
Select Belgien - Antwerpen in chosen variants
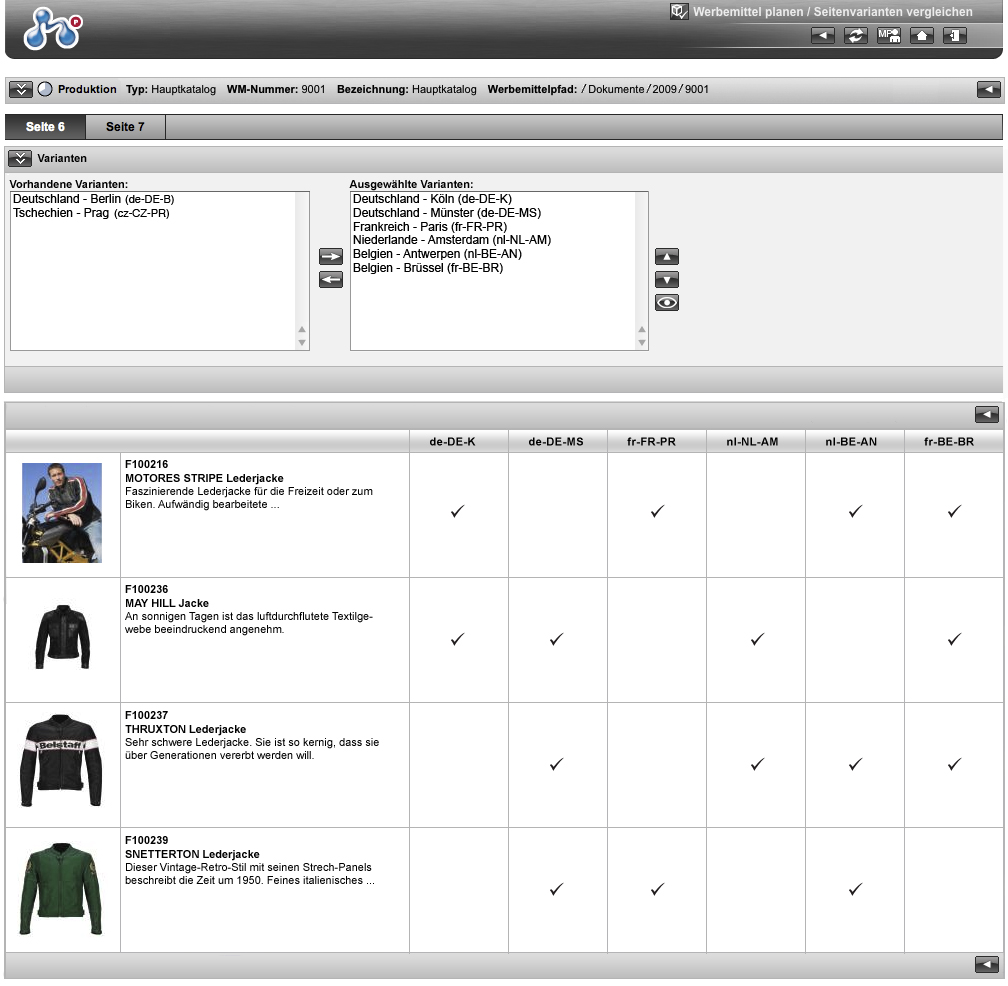[437, 254]
